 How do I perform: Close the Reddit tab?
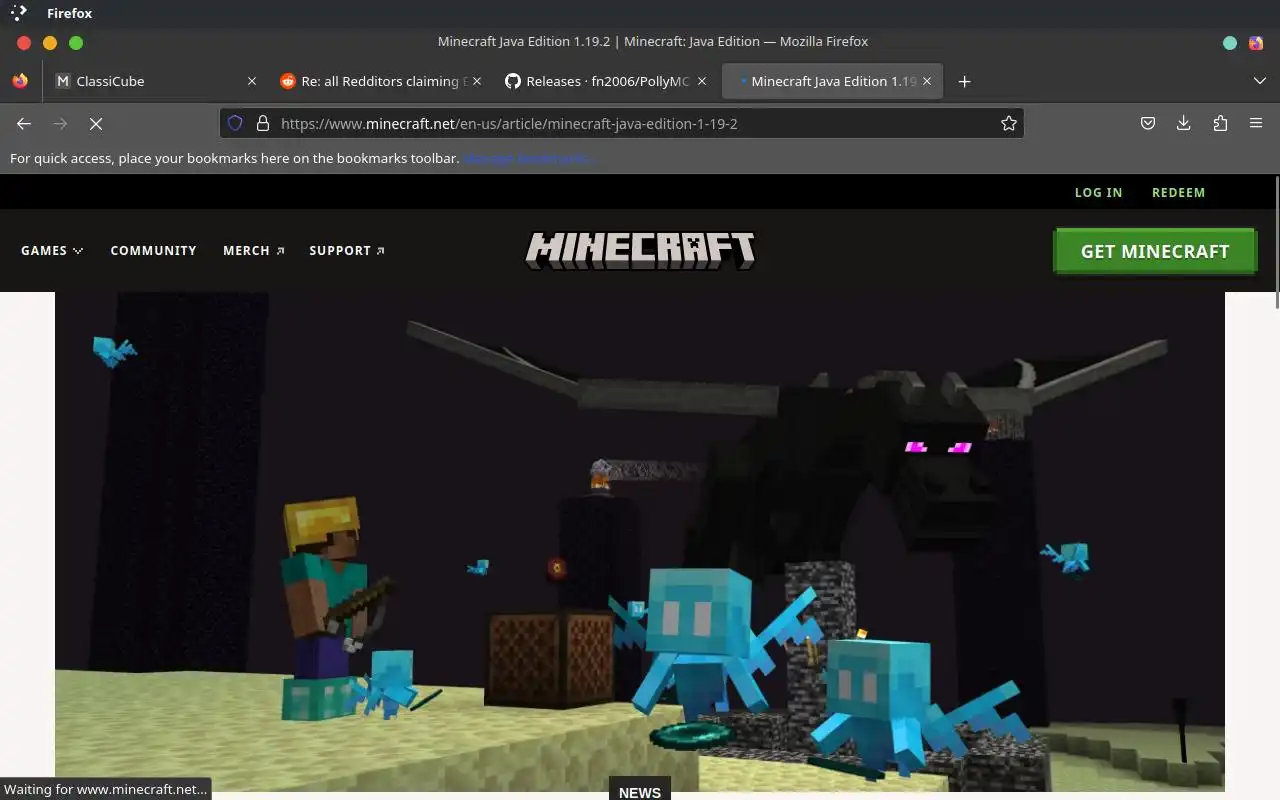(x=477, y=81)
